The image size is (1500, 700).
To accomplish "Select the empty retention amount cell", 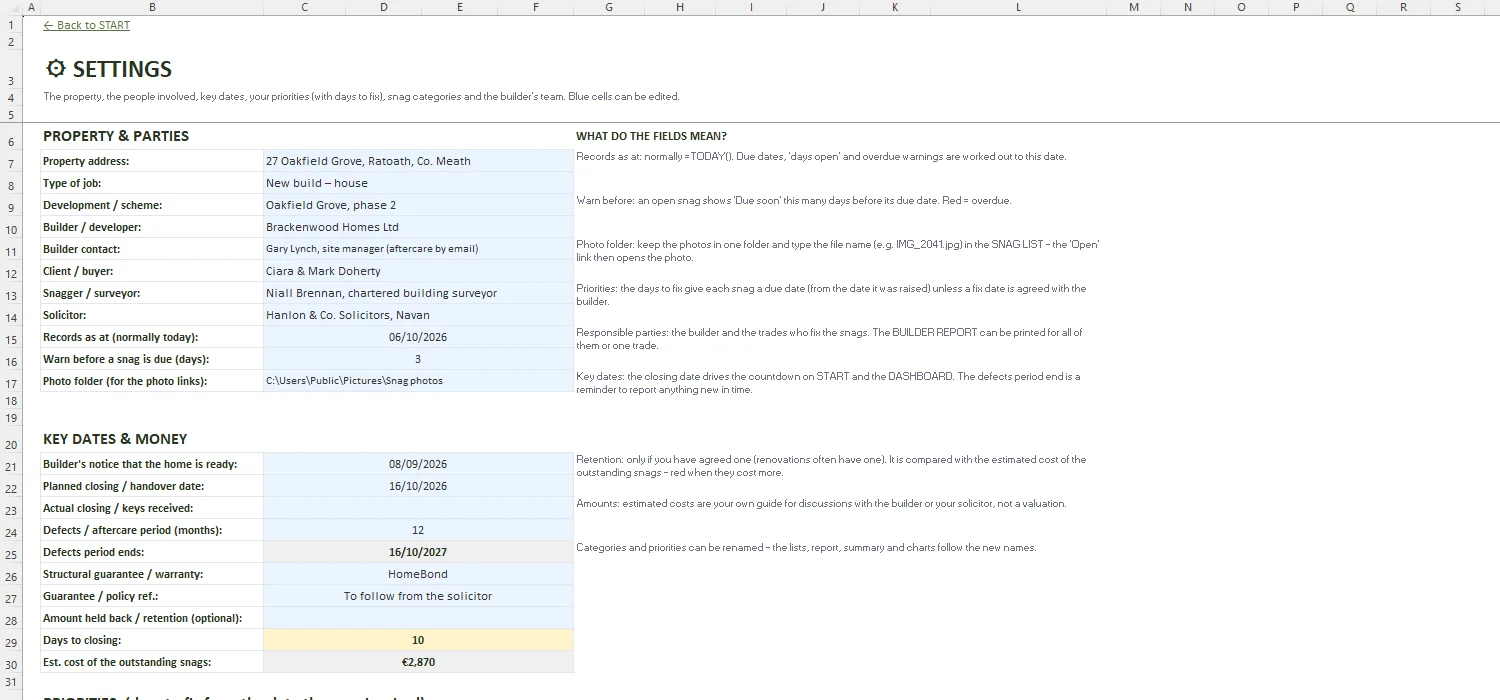I will tap(418, 618).
